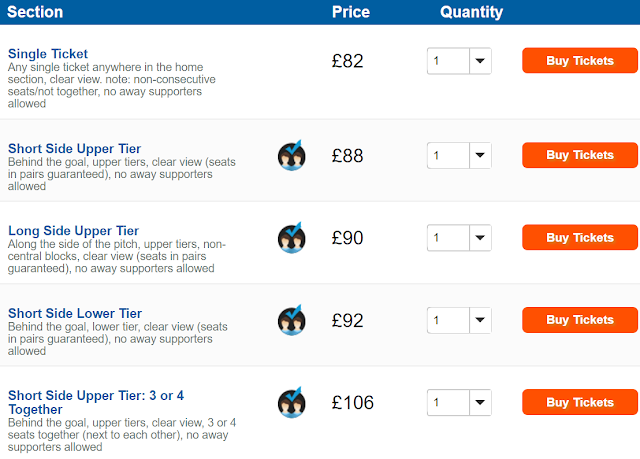The height and width of the screenshot is (459, 640).
Task: Open the Long Side Upper Tier link
Action: [73, 231]
